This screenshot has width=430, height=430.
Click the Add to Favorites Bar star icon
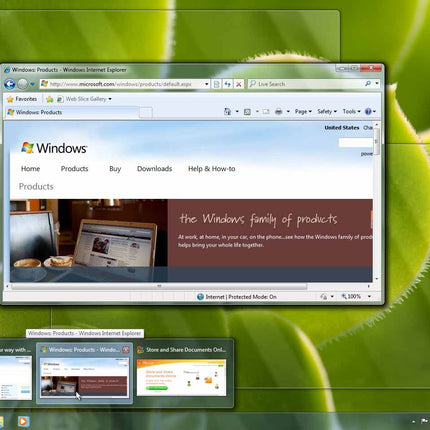point(50,99)
